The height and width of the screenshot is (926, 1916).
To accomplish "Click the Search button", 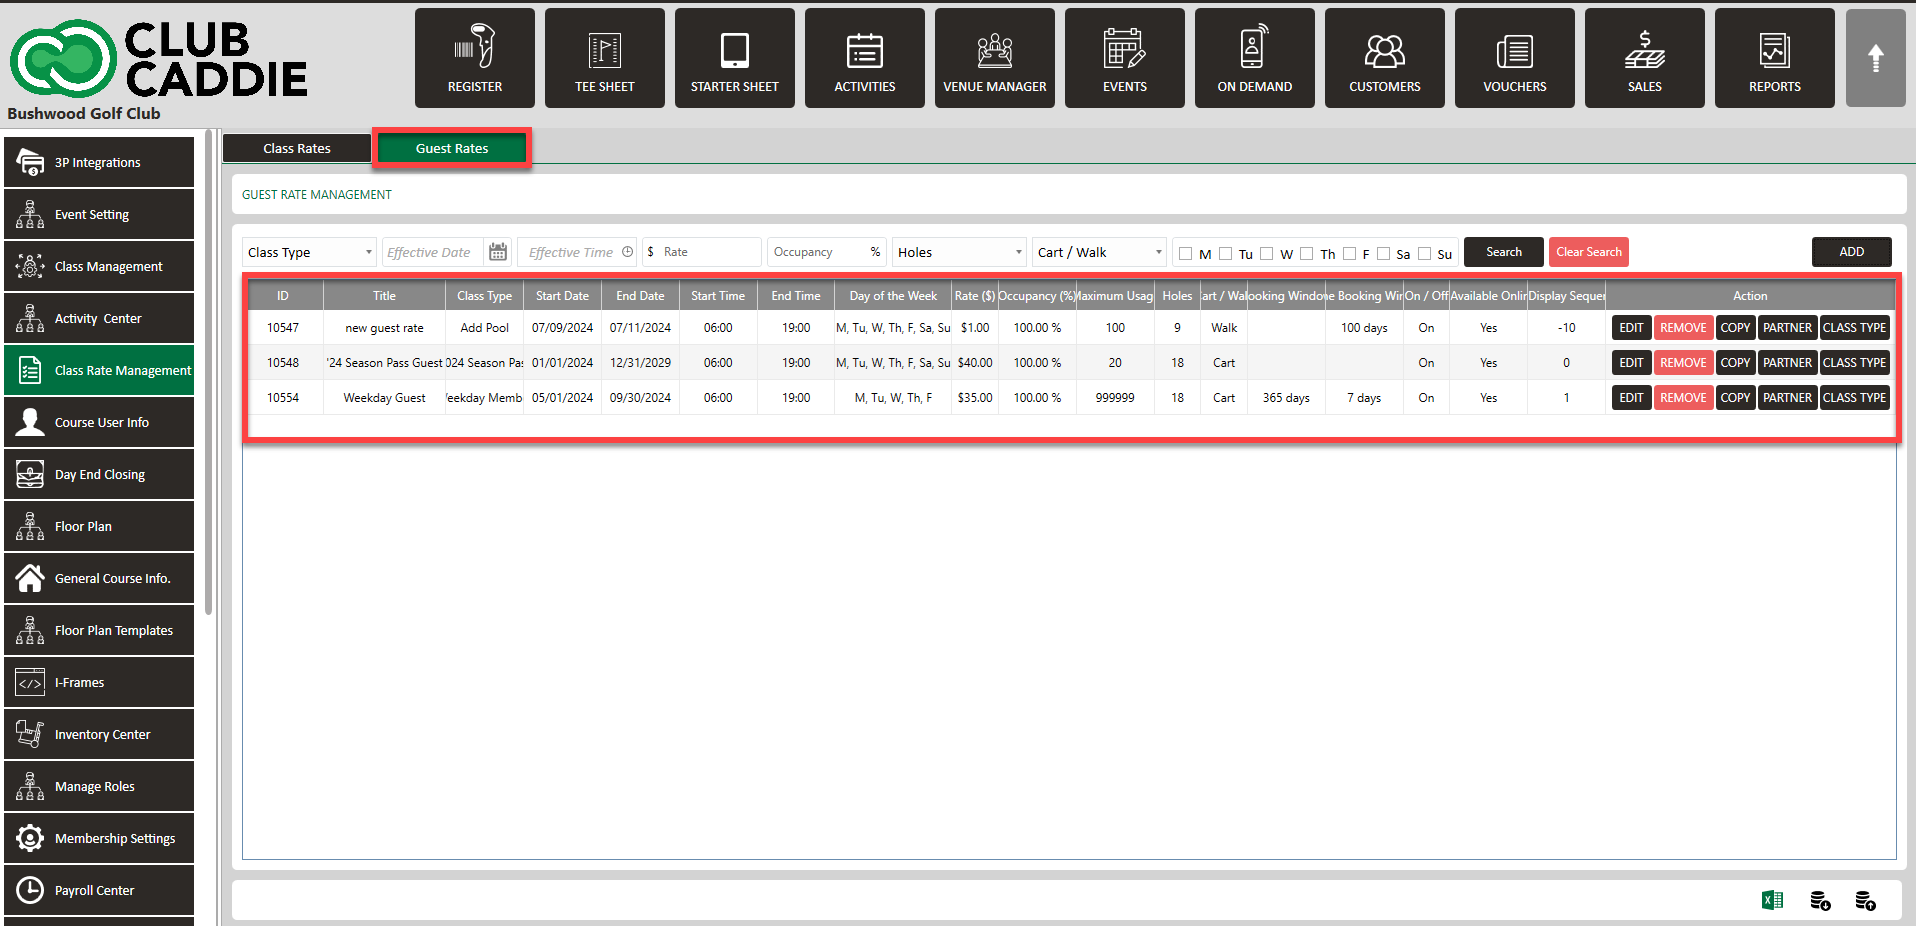I will tap(1504, 252).
